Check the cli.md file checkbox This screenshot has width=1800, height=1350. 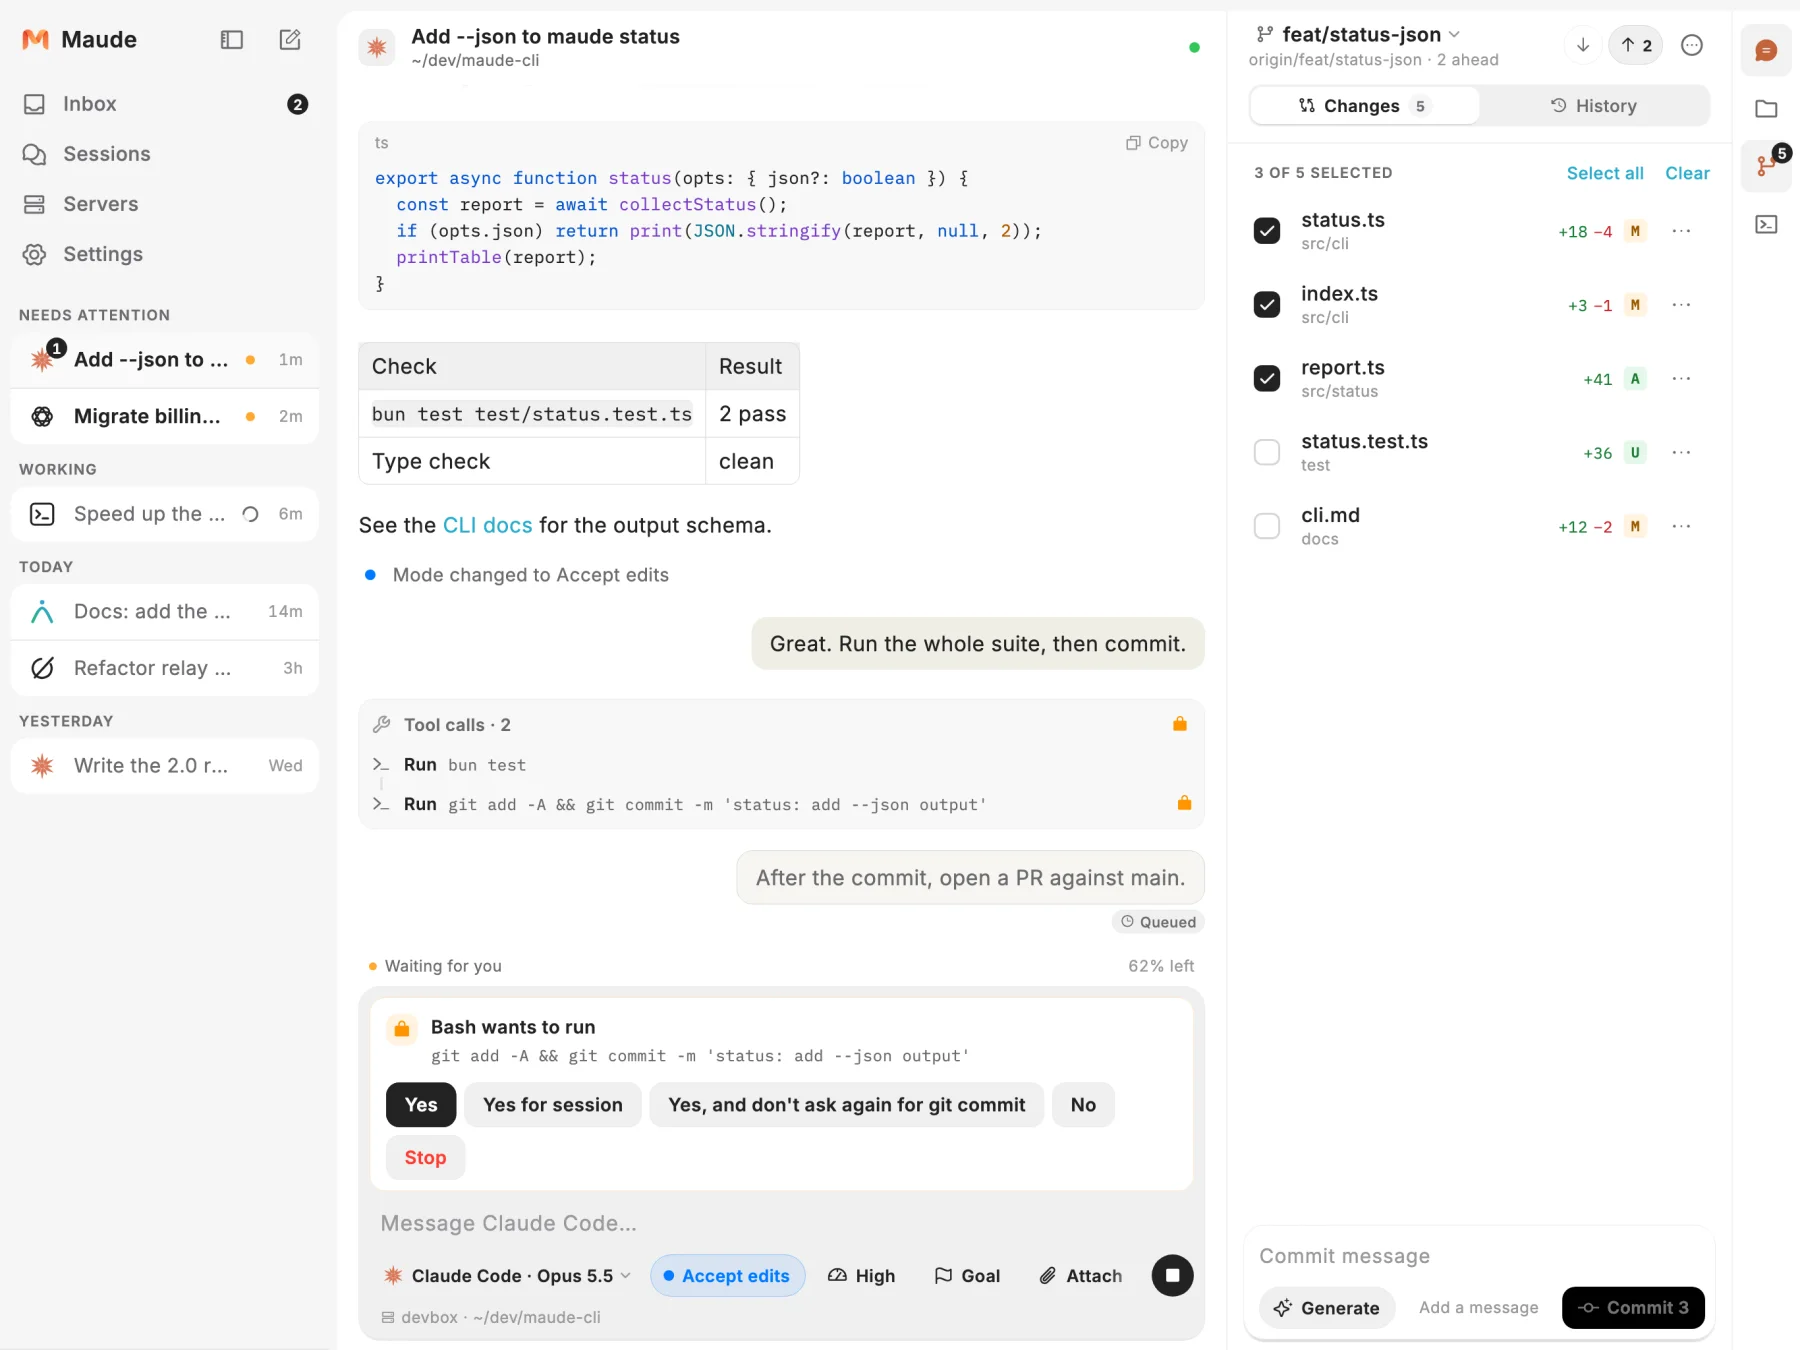[1267, 527]
